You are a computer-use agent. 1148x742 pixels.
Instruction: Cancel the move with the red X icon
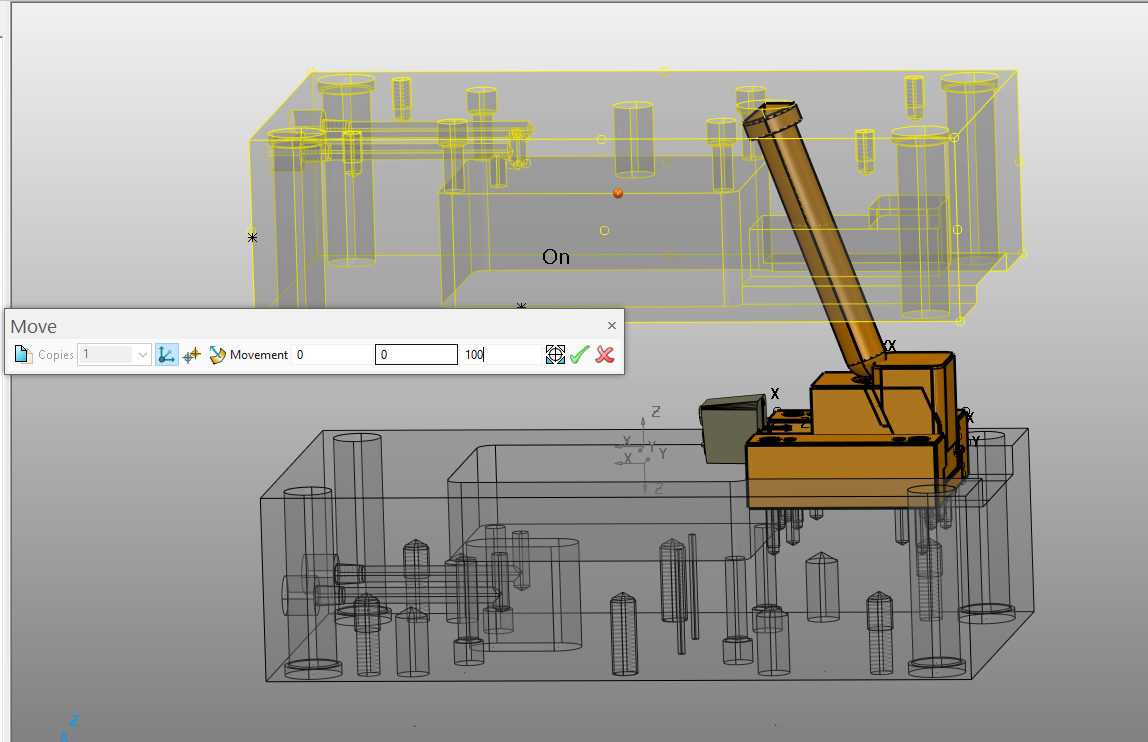[x=604, y=355]
